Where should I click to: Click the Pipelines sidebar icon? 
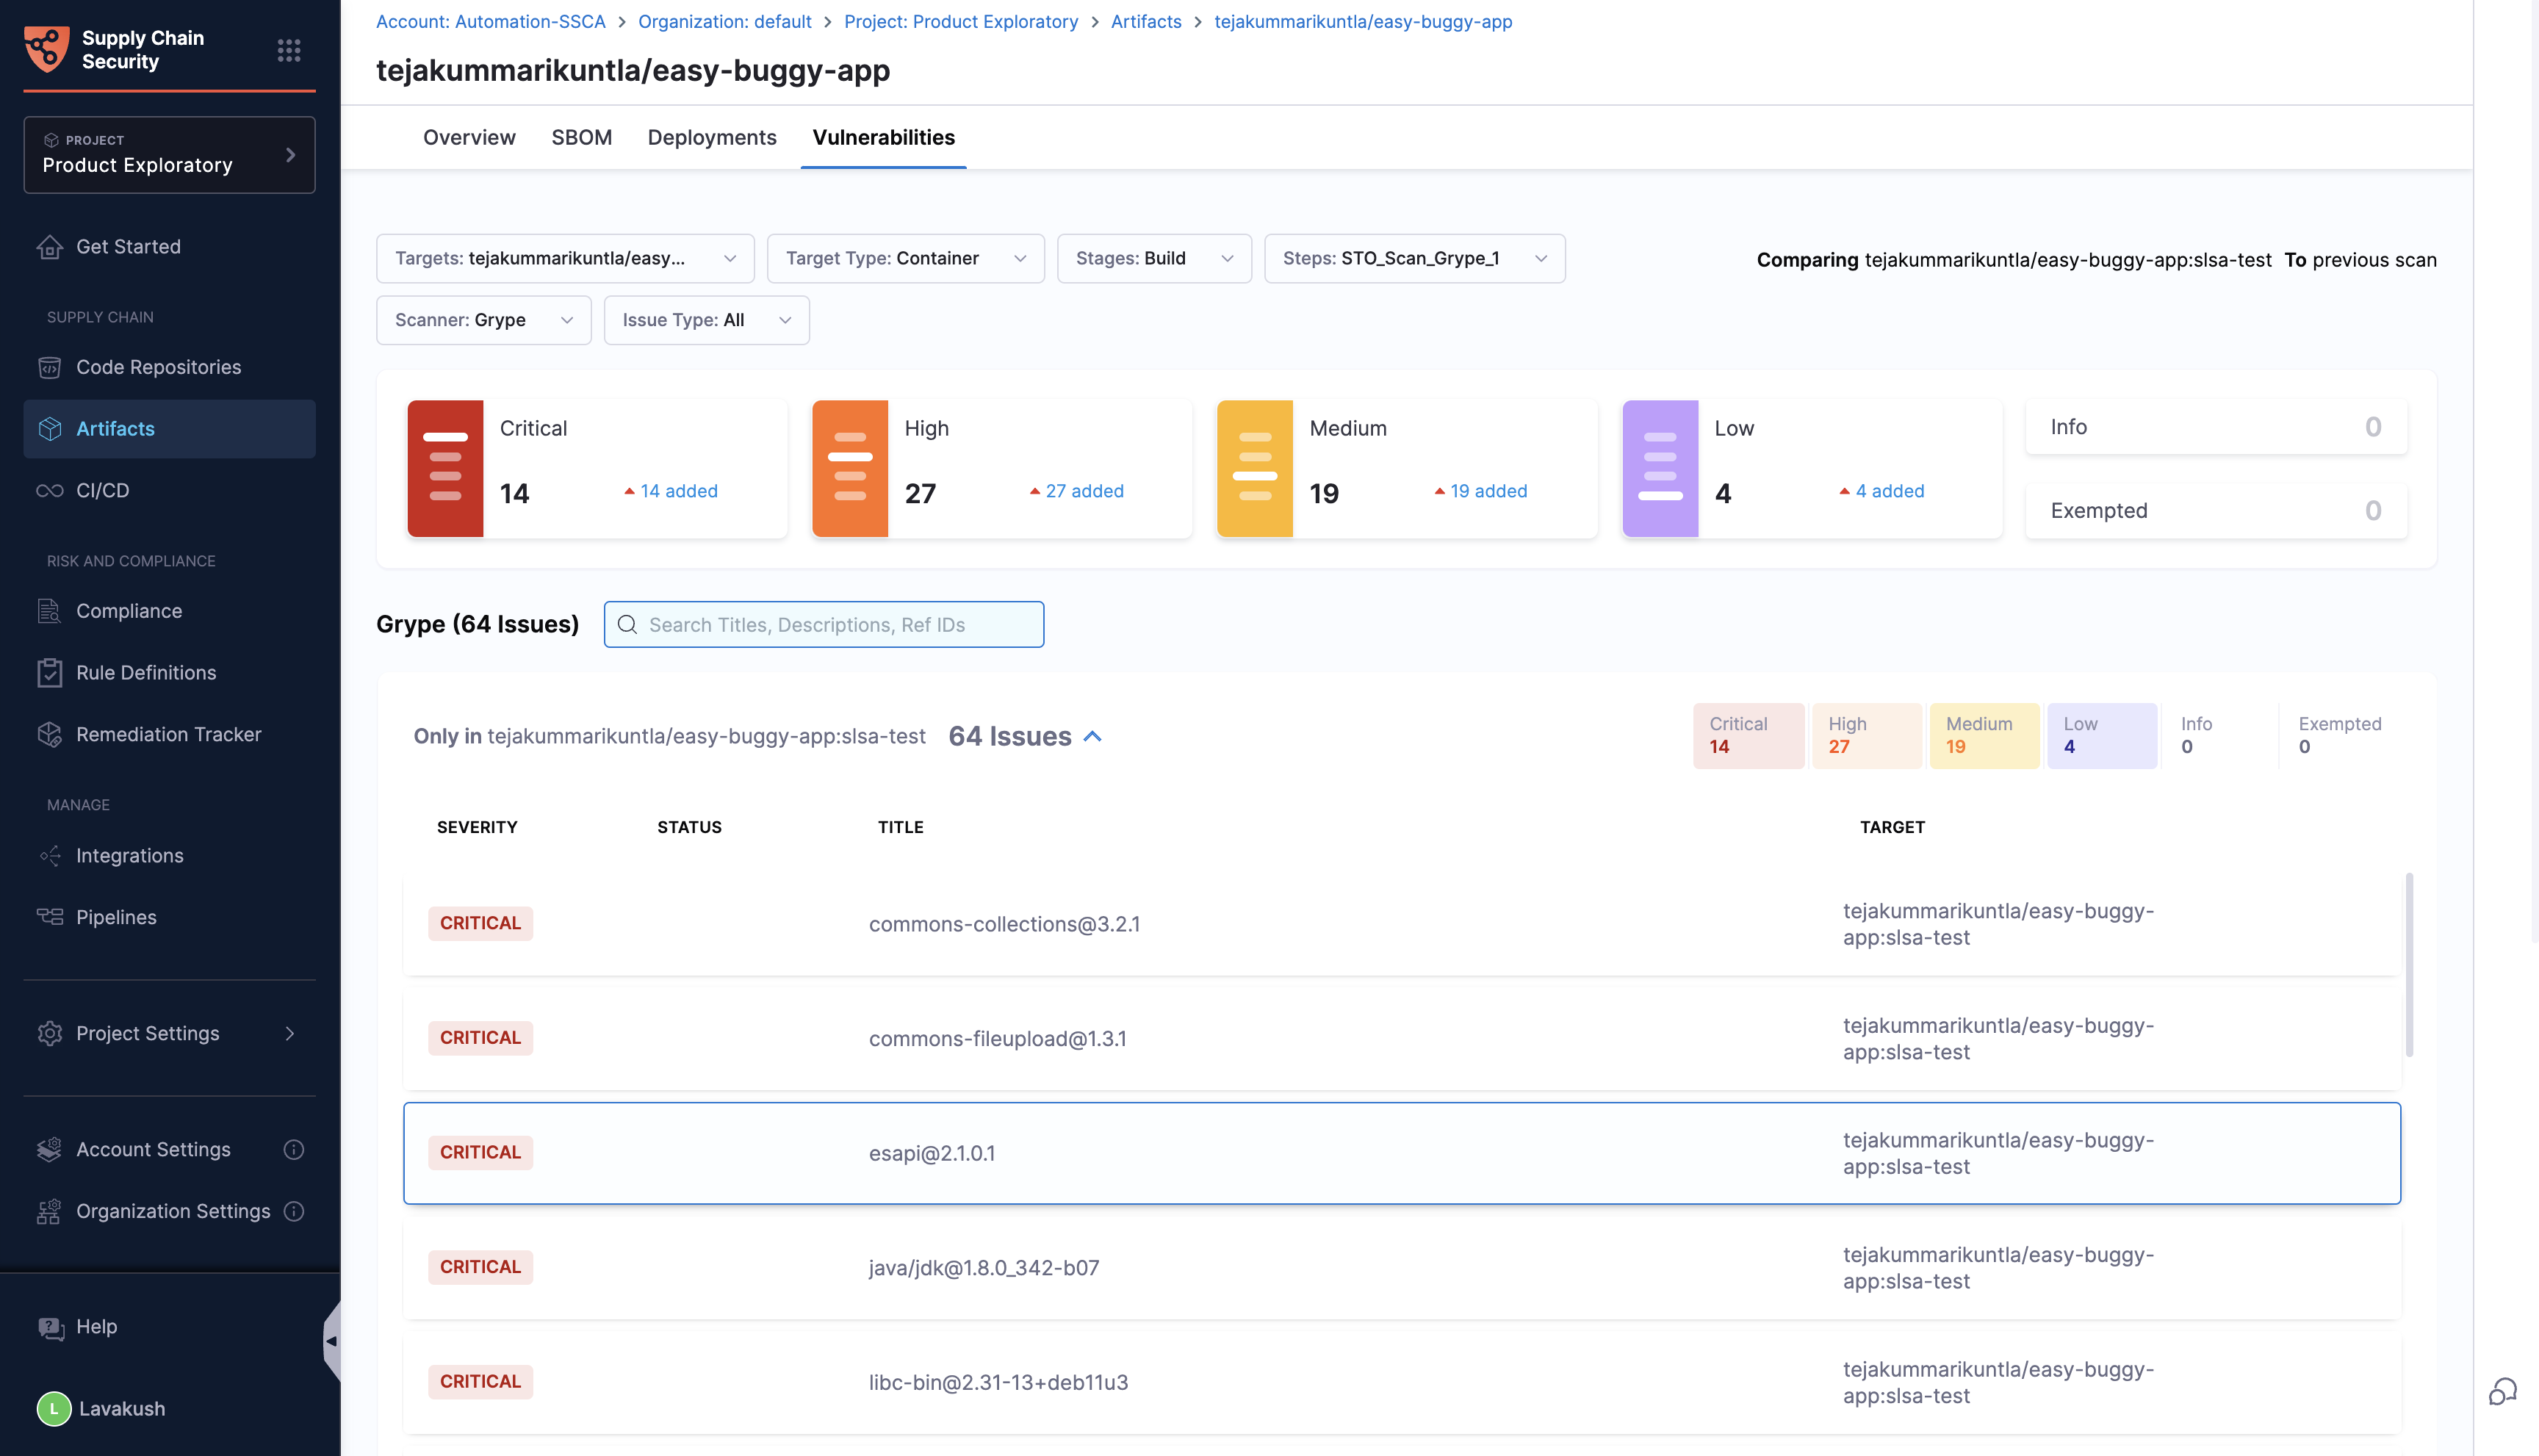click(x=50, y=917)
